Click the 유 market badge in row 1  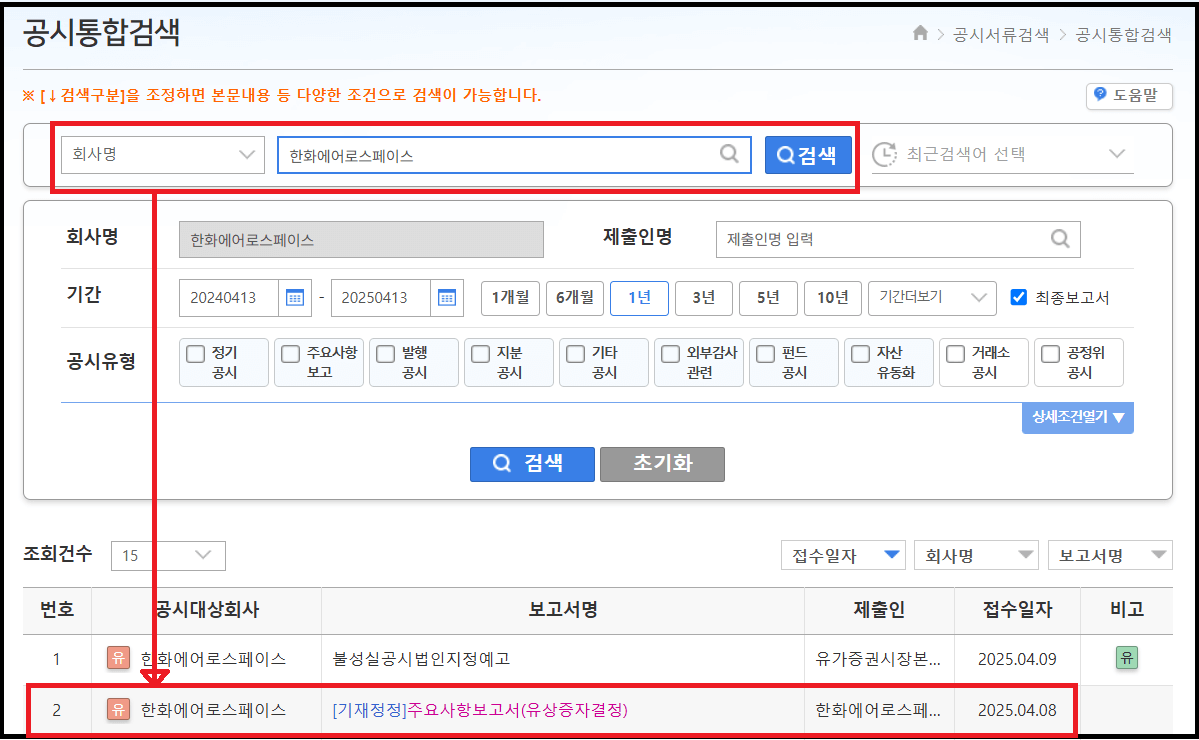click(119, 658)
